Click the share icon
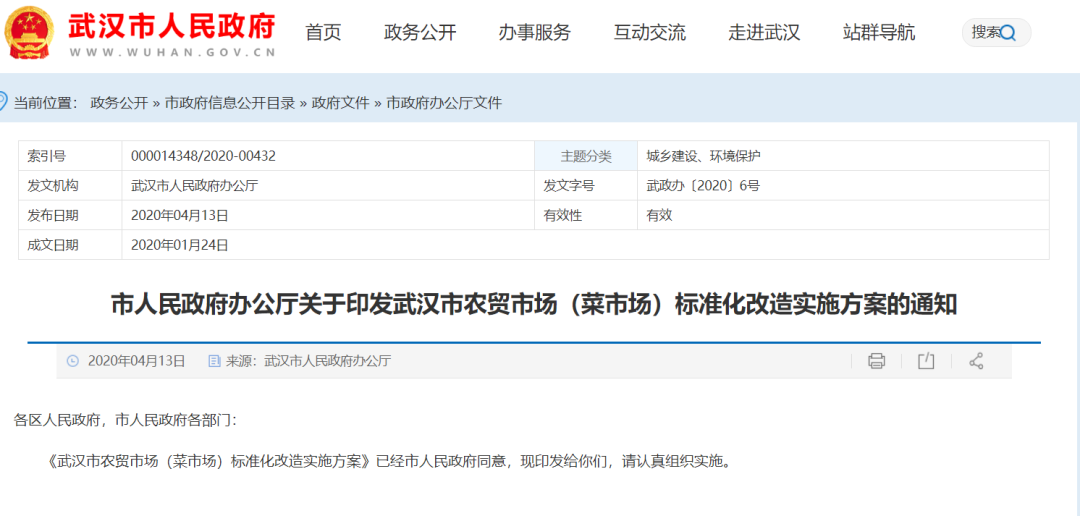1080x516 pixels. [976, 361]
